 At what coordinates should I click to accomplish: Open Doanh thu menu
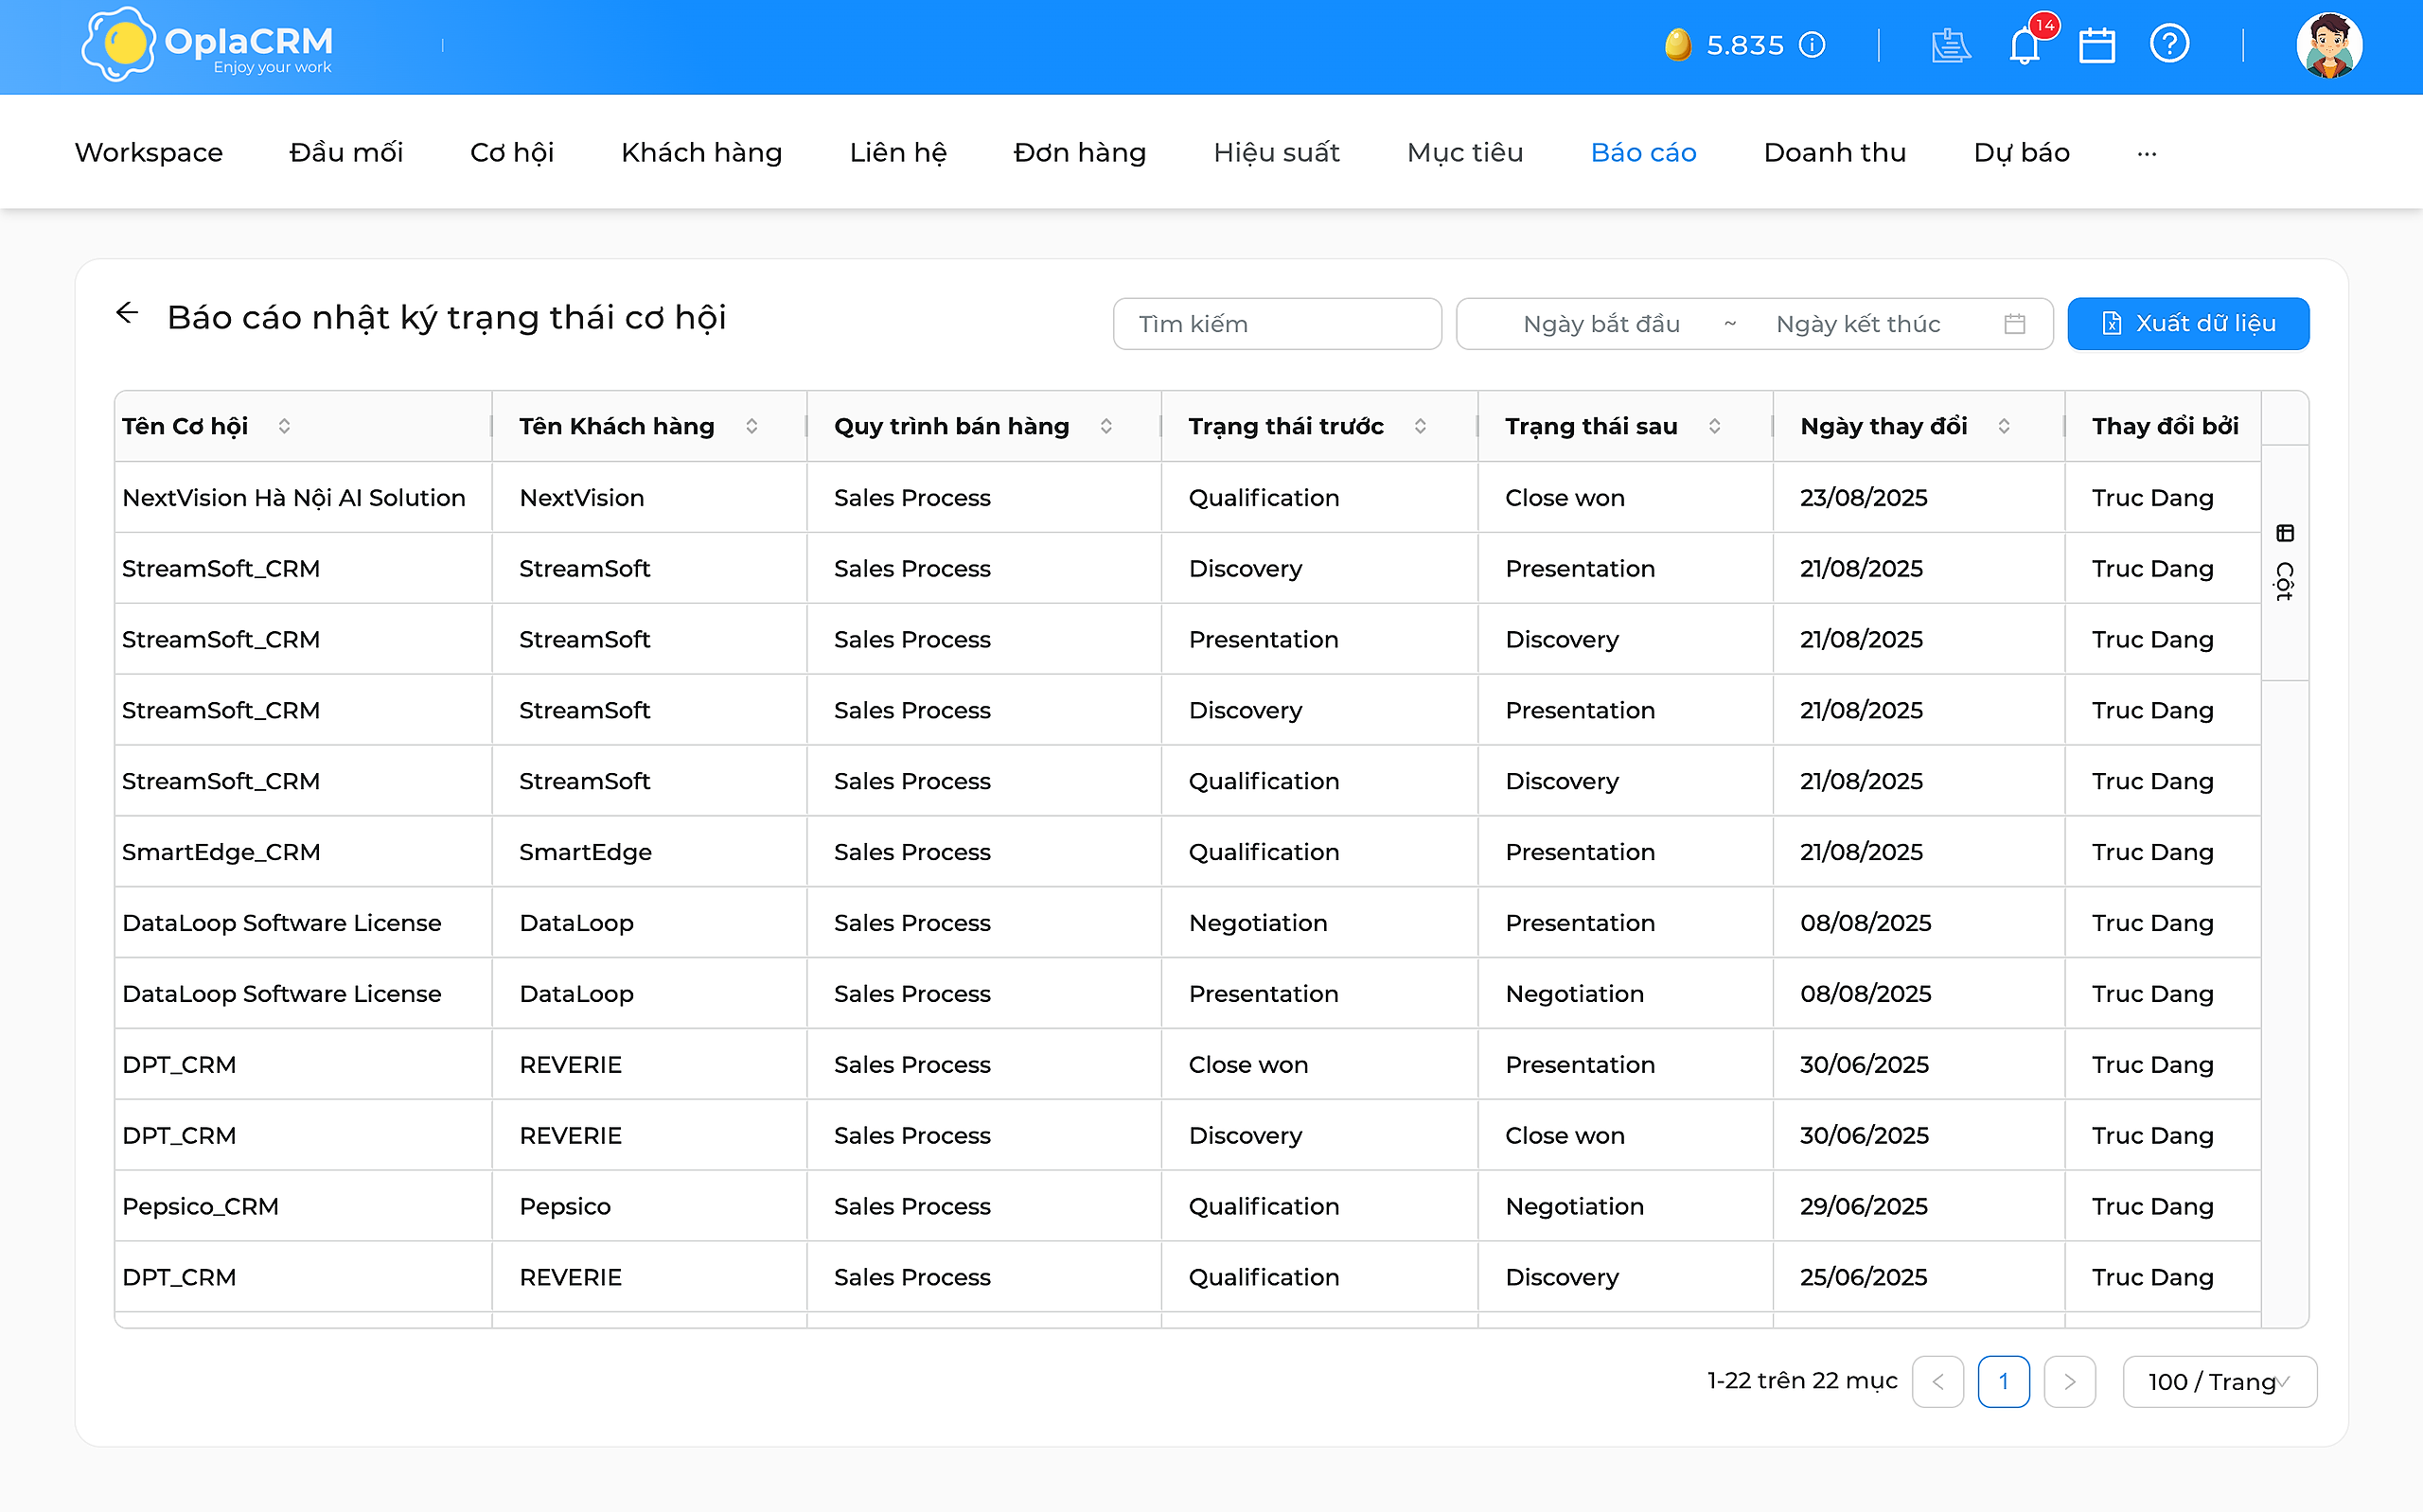1835,152
